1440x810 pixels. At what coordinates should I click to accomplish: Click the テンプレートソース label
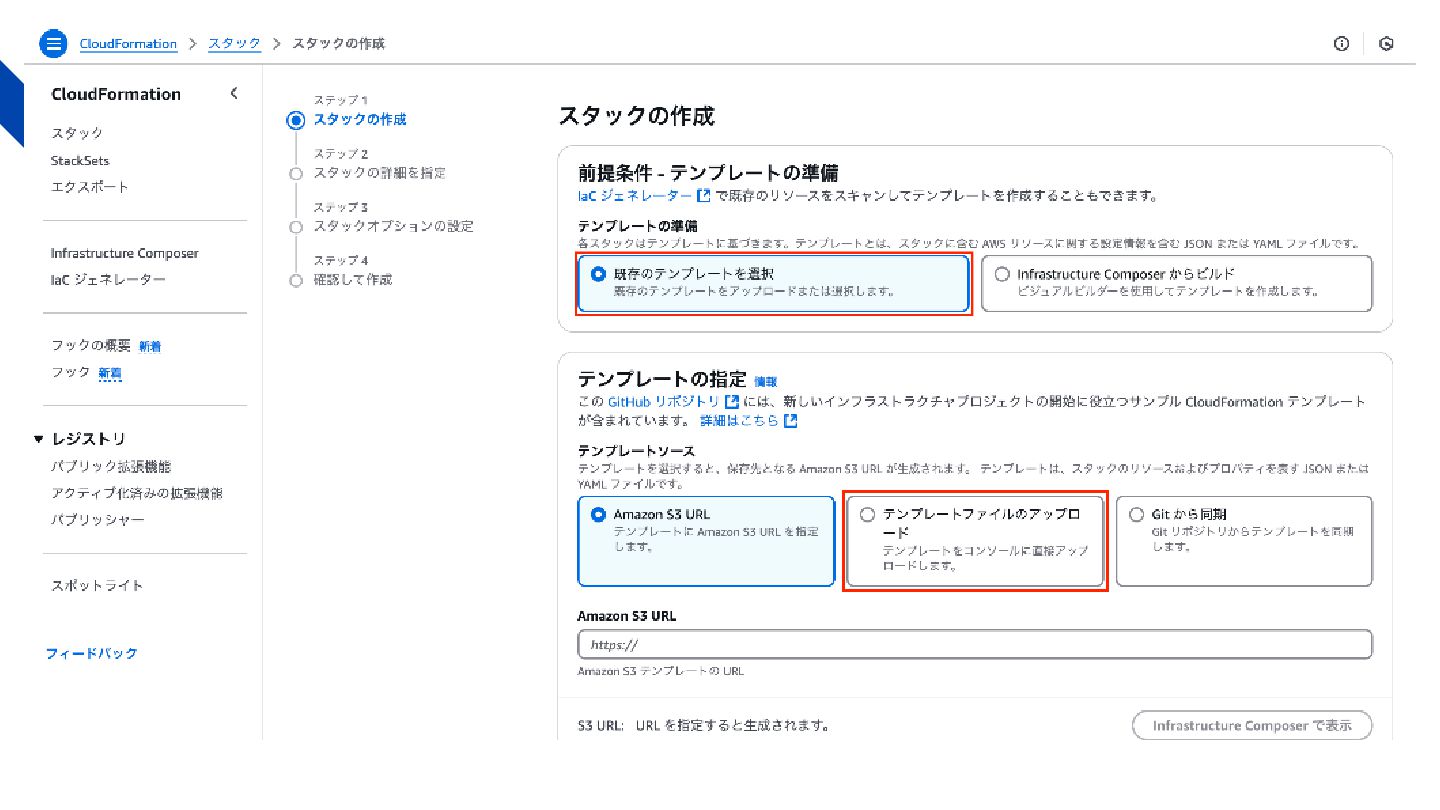tap(636, 452)
